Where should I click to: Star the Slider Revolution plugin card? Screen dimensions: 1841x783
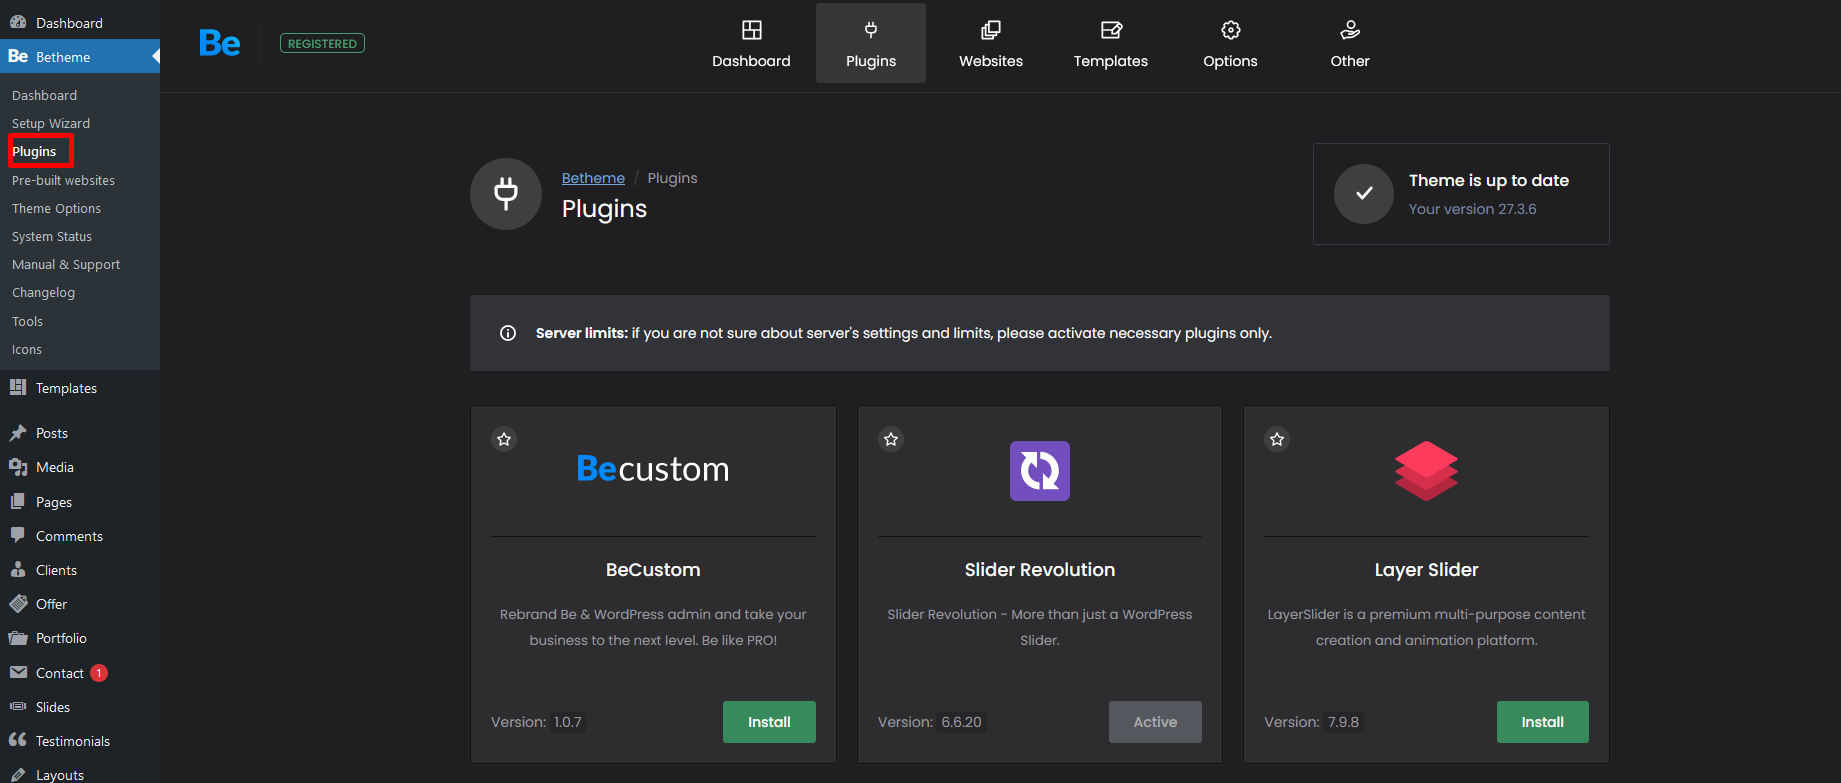pos(891,439)
